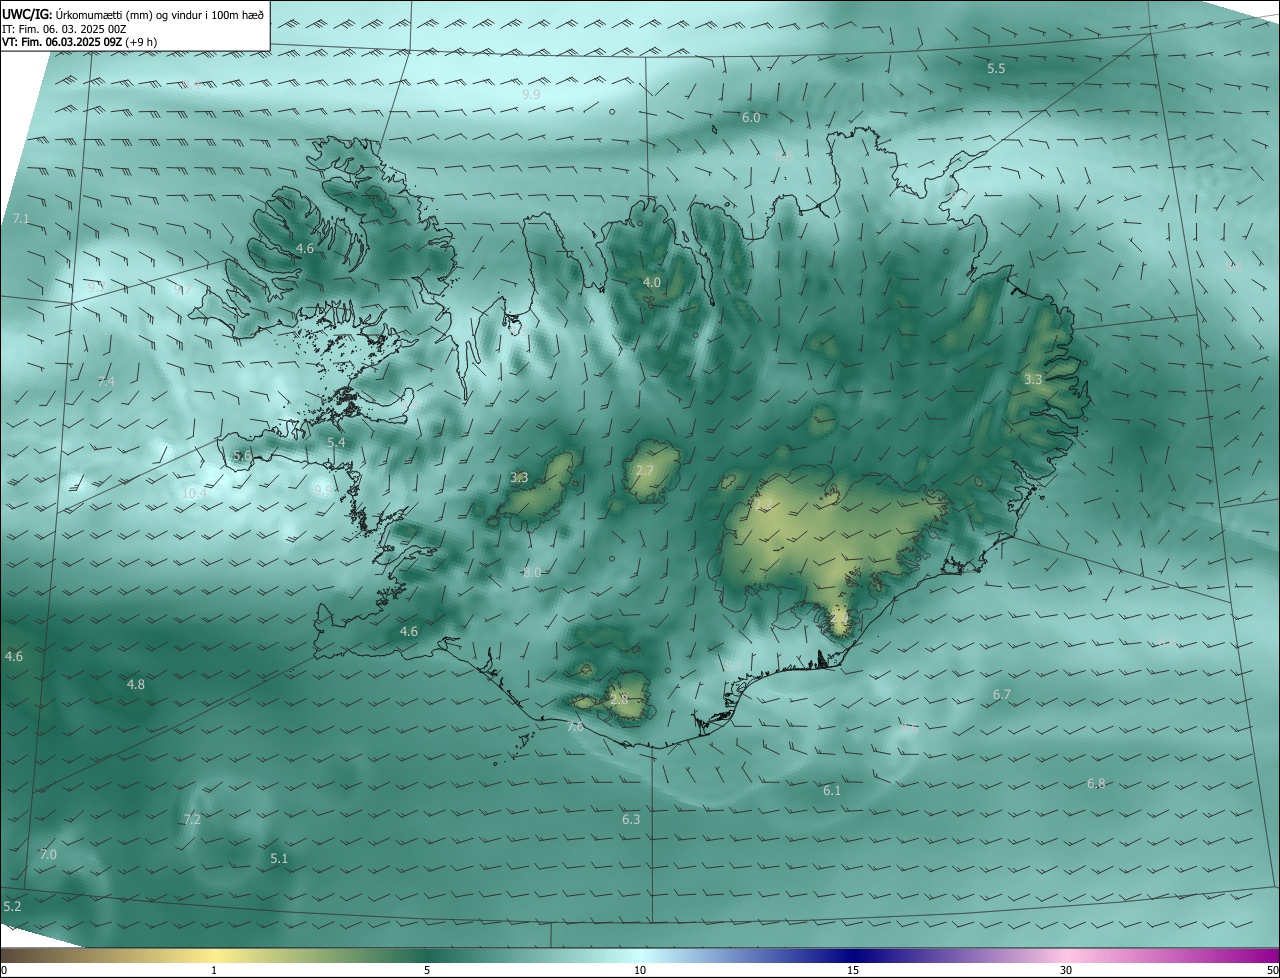Click the 1 tick label on the color scale
This screenshot has height=978, width=1280.
coord(214,971)
